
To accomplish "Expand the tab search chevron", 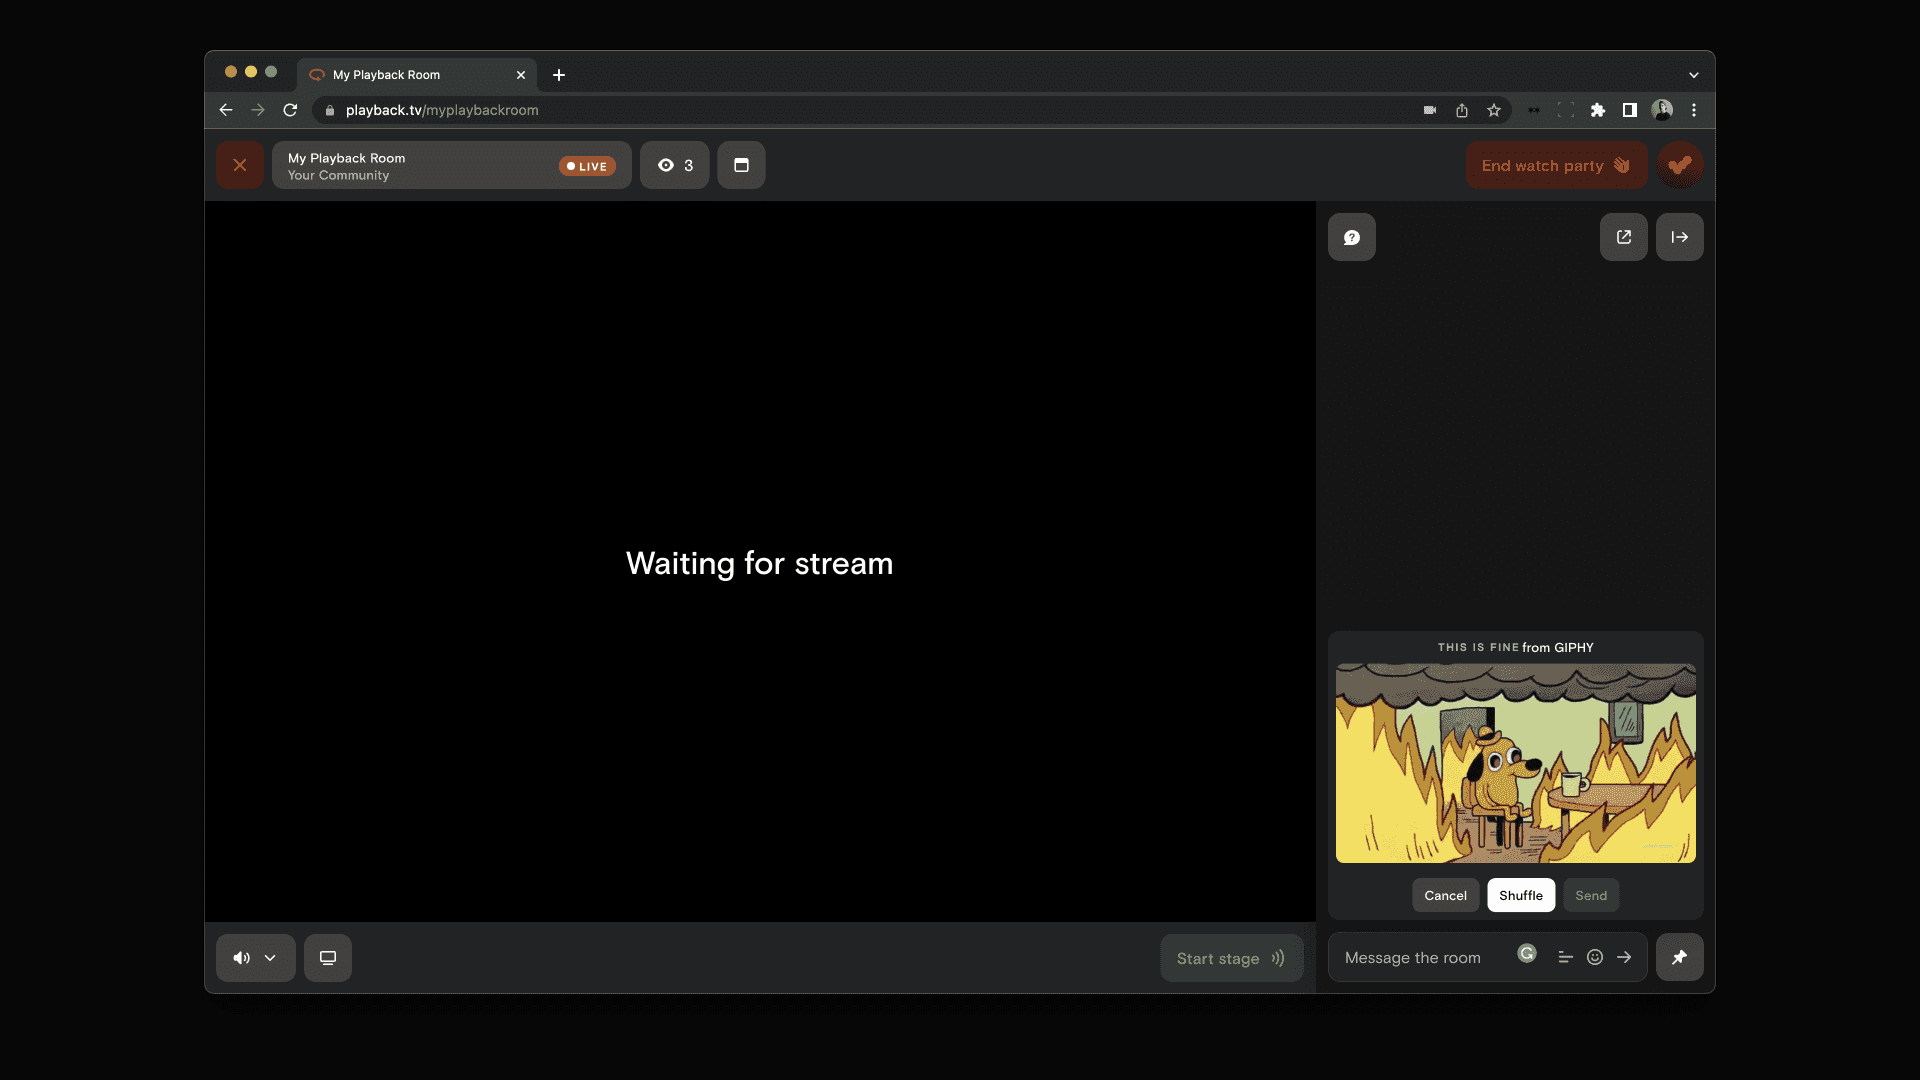I will [x=1694, y=75].
